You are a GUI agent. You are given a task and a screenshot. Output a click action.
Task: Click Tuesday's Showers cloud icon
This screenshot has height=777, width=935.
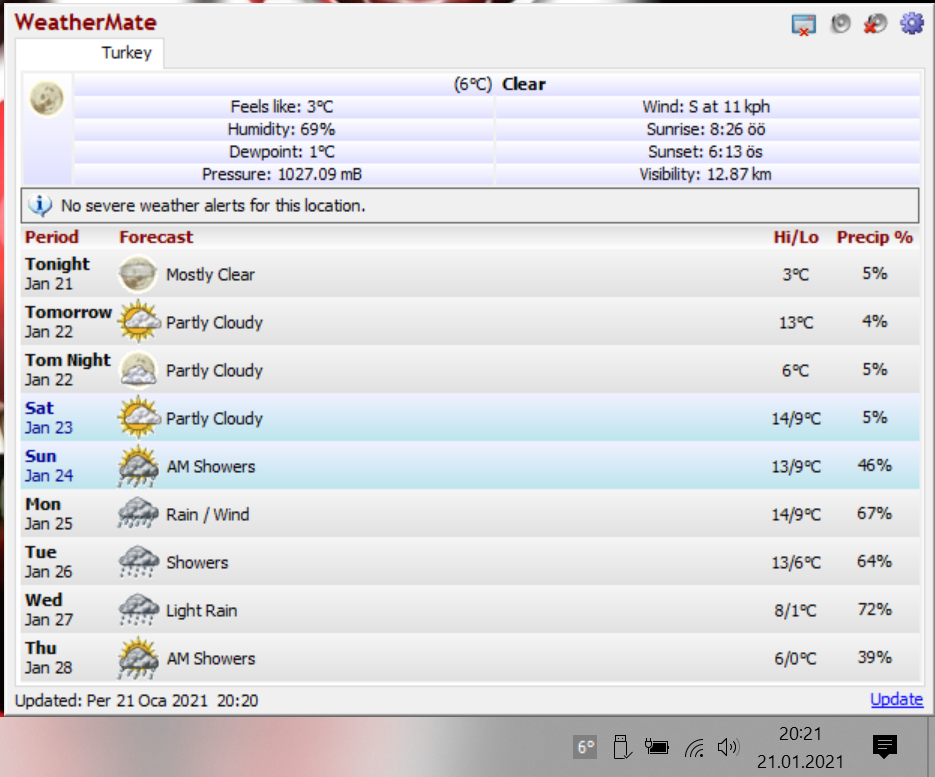(x=138, y=562)
